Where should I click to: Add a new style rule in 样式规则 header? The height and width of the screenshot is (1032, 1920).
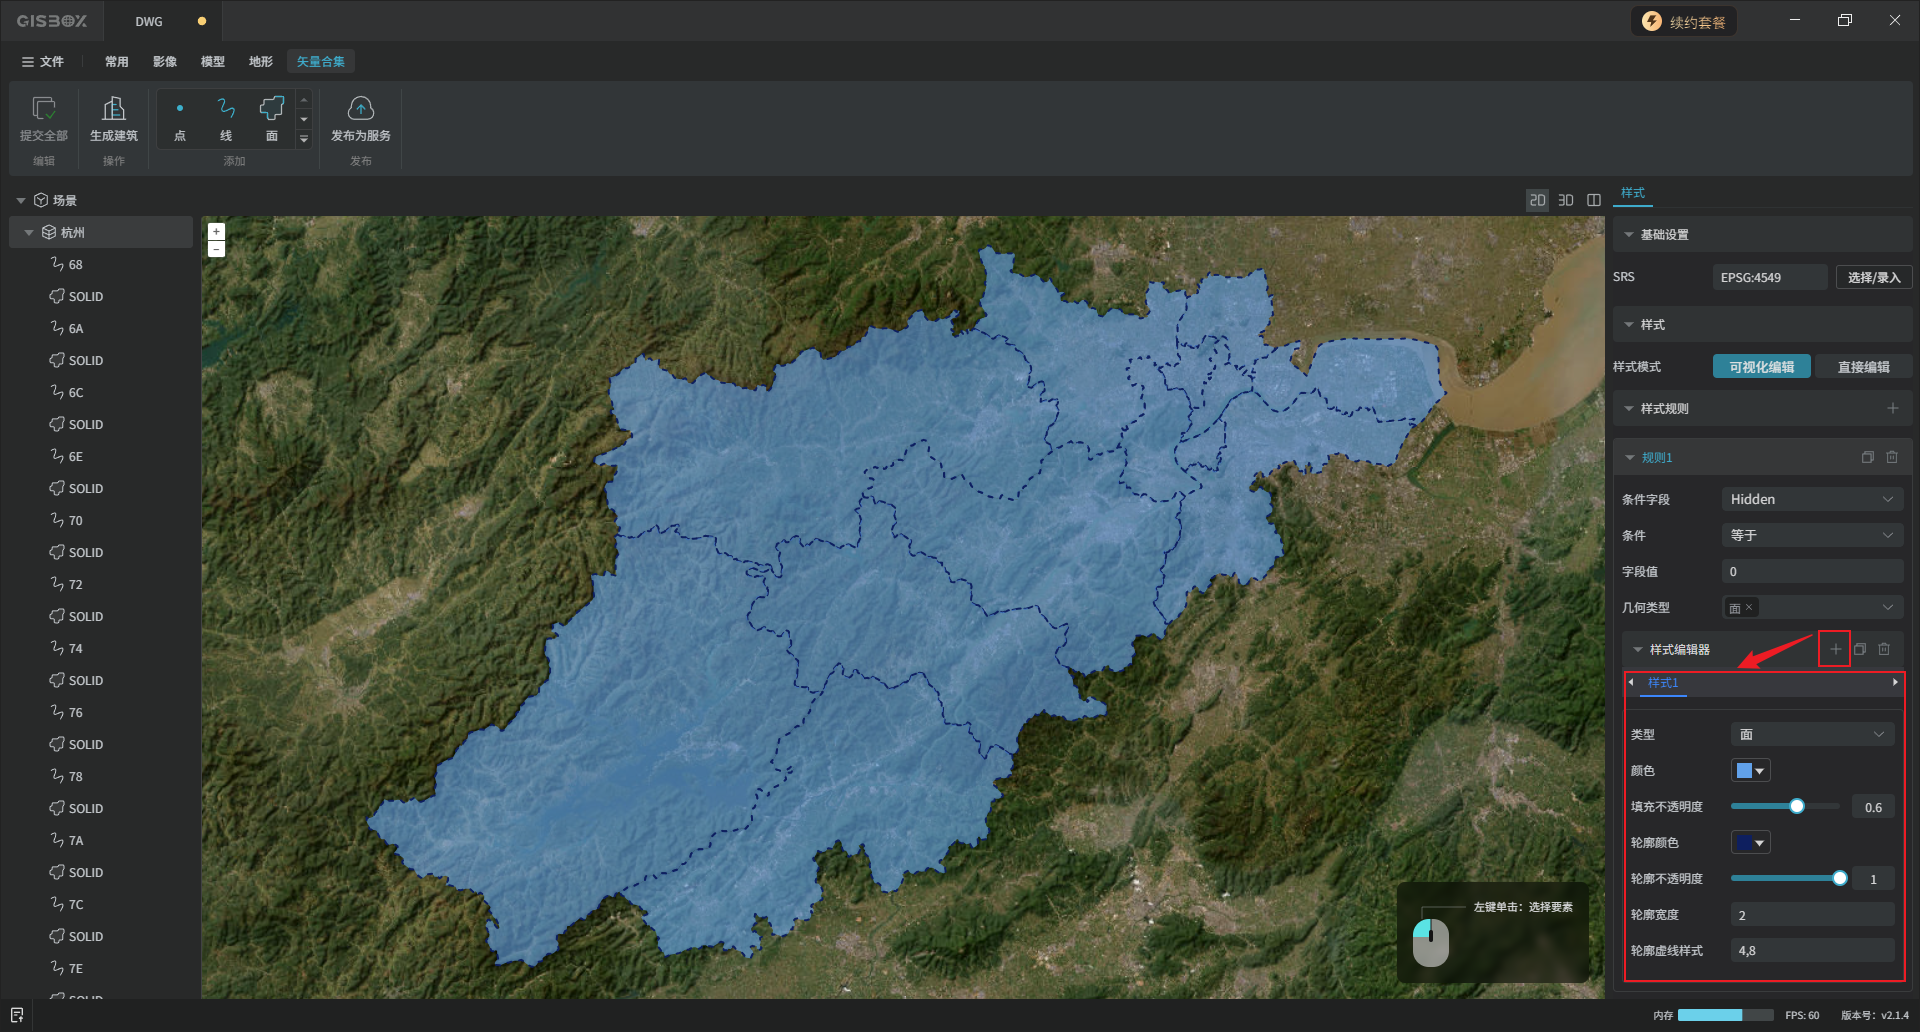click(1892, 408)
